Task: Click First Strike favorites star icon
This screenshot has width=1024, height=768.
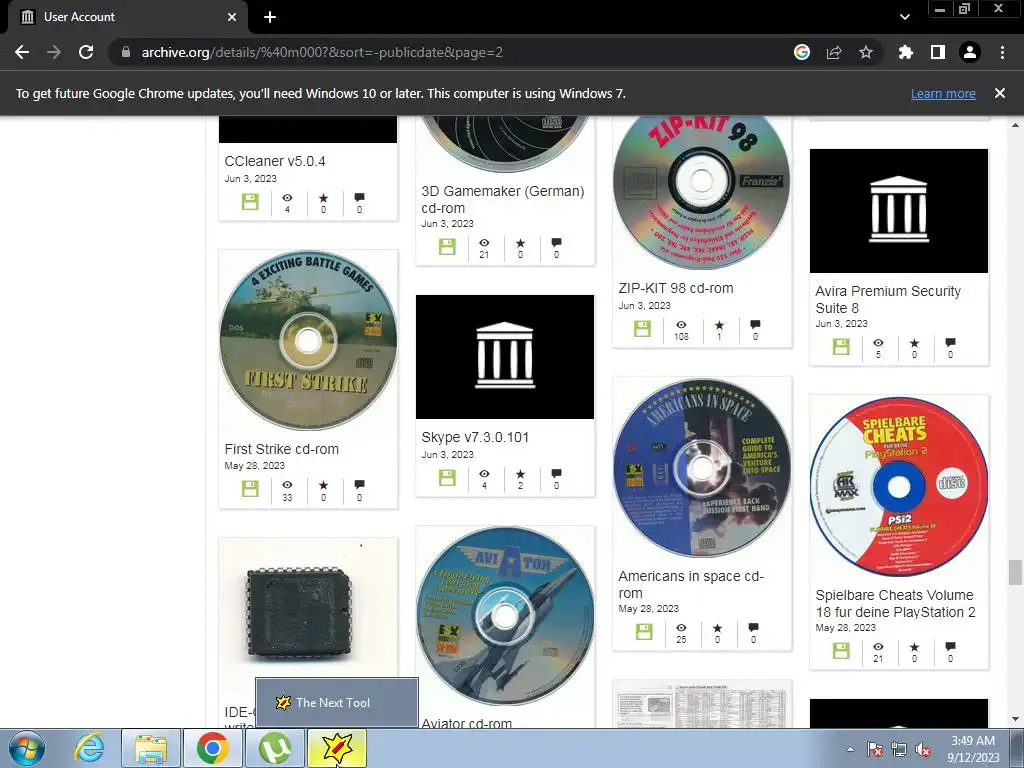Action: pyautogui.click(x=323, y=485)
